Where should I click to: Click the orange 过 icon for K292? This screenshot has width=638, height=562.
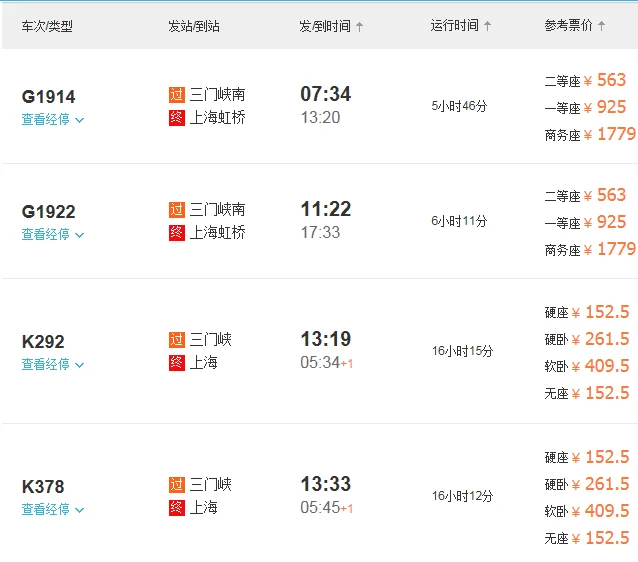coord(177,340)
